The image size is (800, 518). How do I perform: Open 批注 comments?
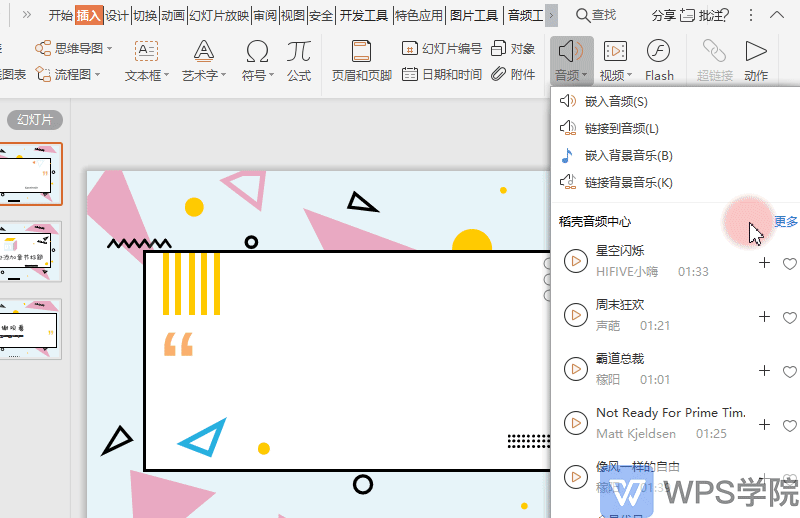tap(705, 15)
